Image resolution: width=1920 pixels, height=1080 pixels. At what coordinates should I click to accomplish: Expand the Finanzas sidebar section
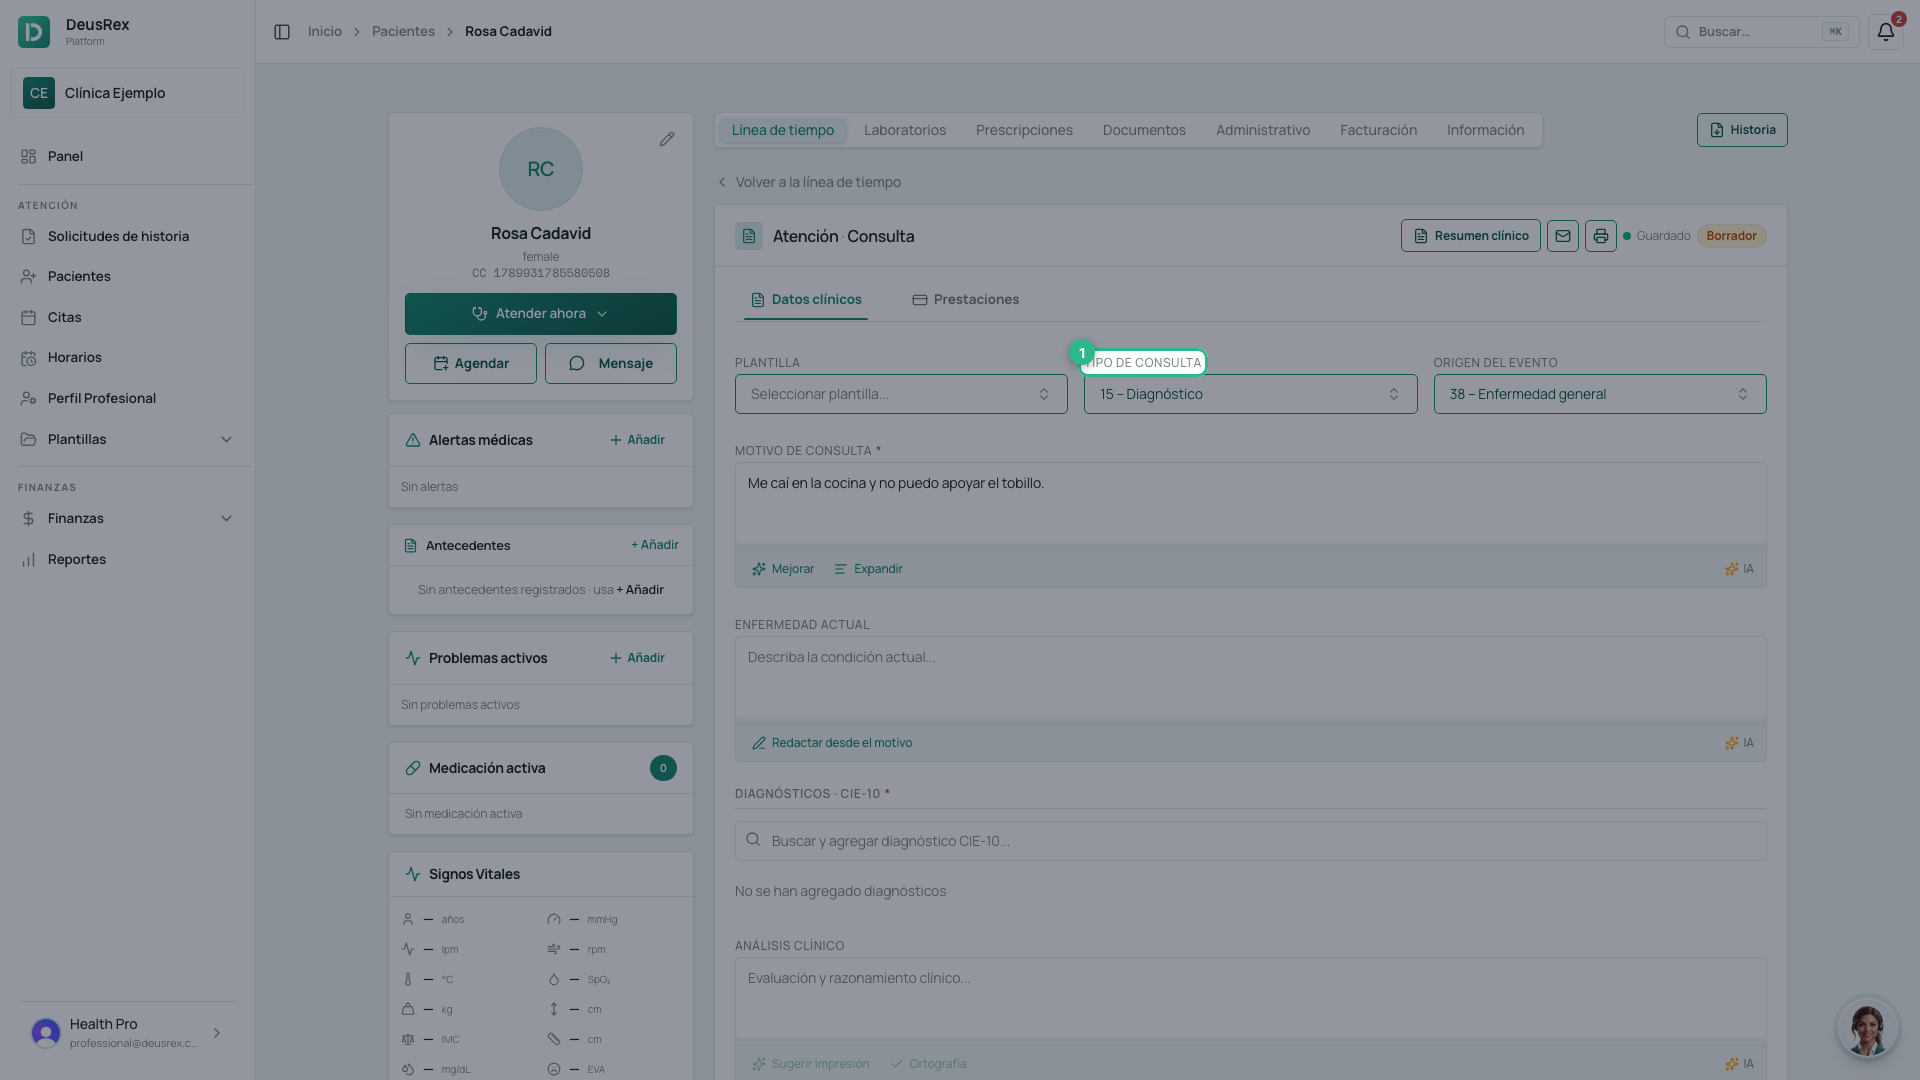coord(127,518)
